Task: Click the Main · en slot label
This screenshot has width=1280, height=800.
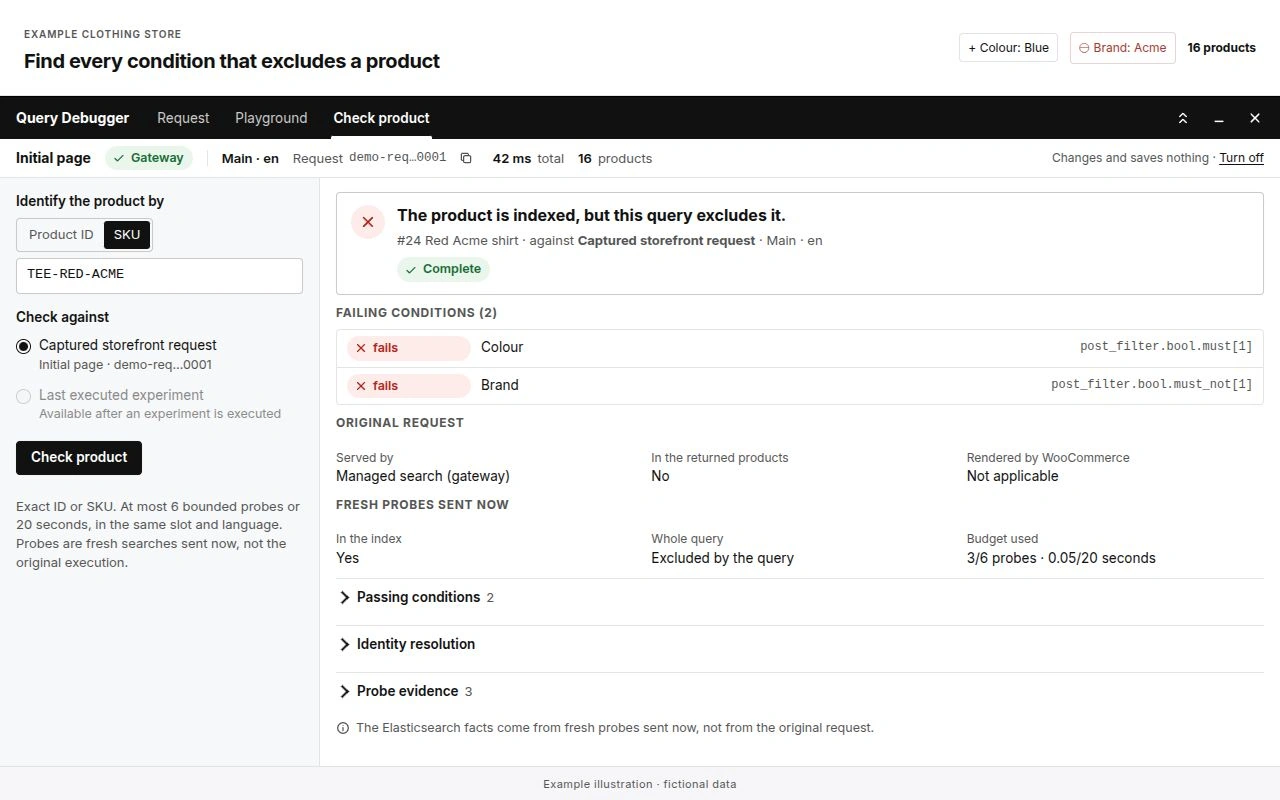Action: (250, 158)
